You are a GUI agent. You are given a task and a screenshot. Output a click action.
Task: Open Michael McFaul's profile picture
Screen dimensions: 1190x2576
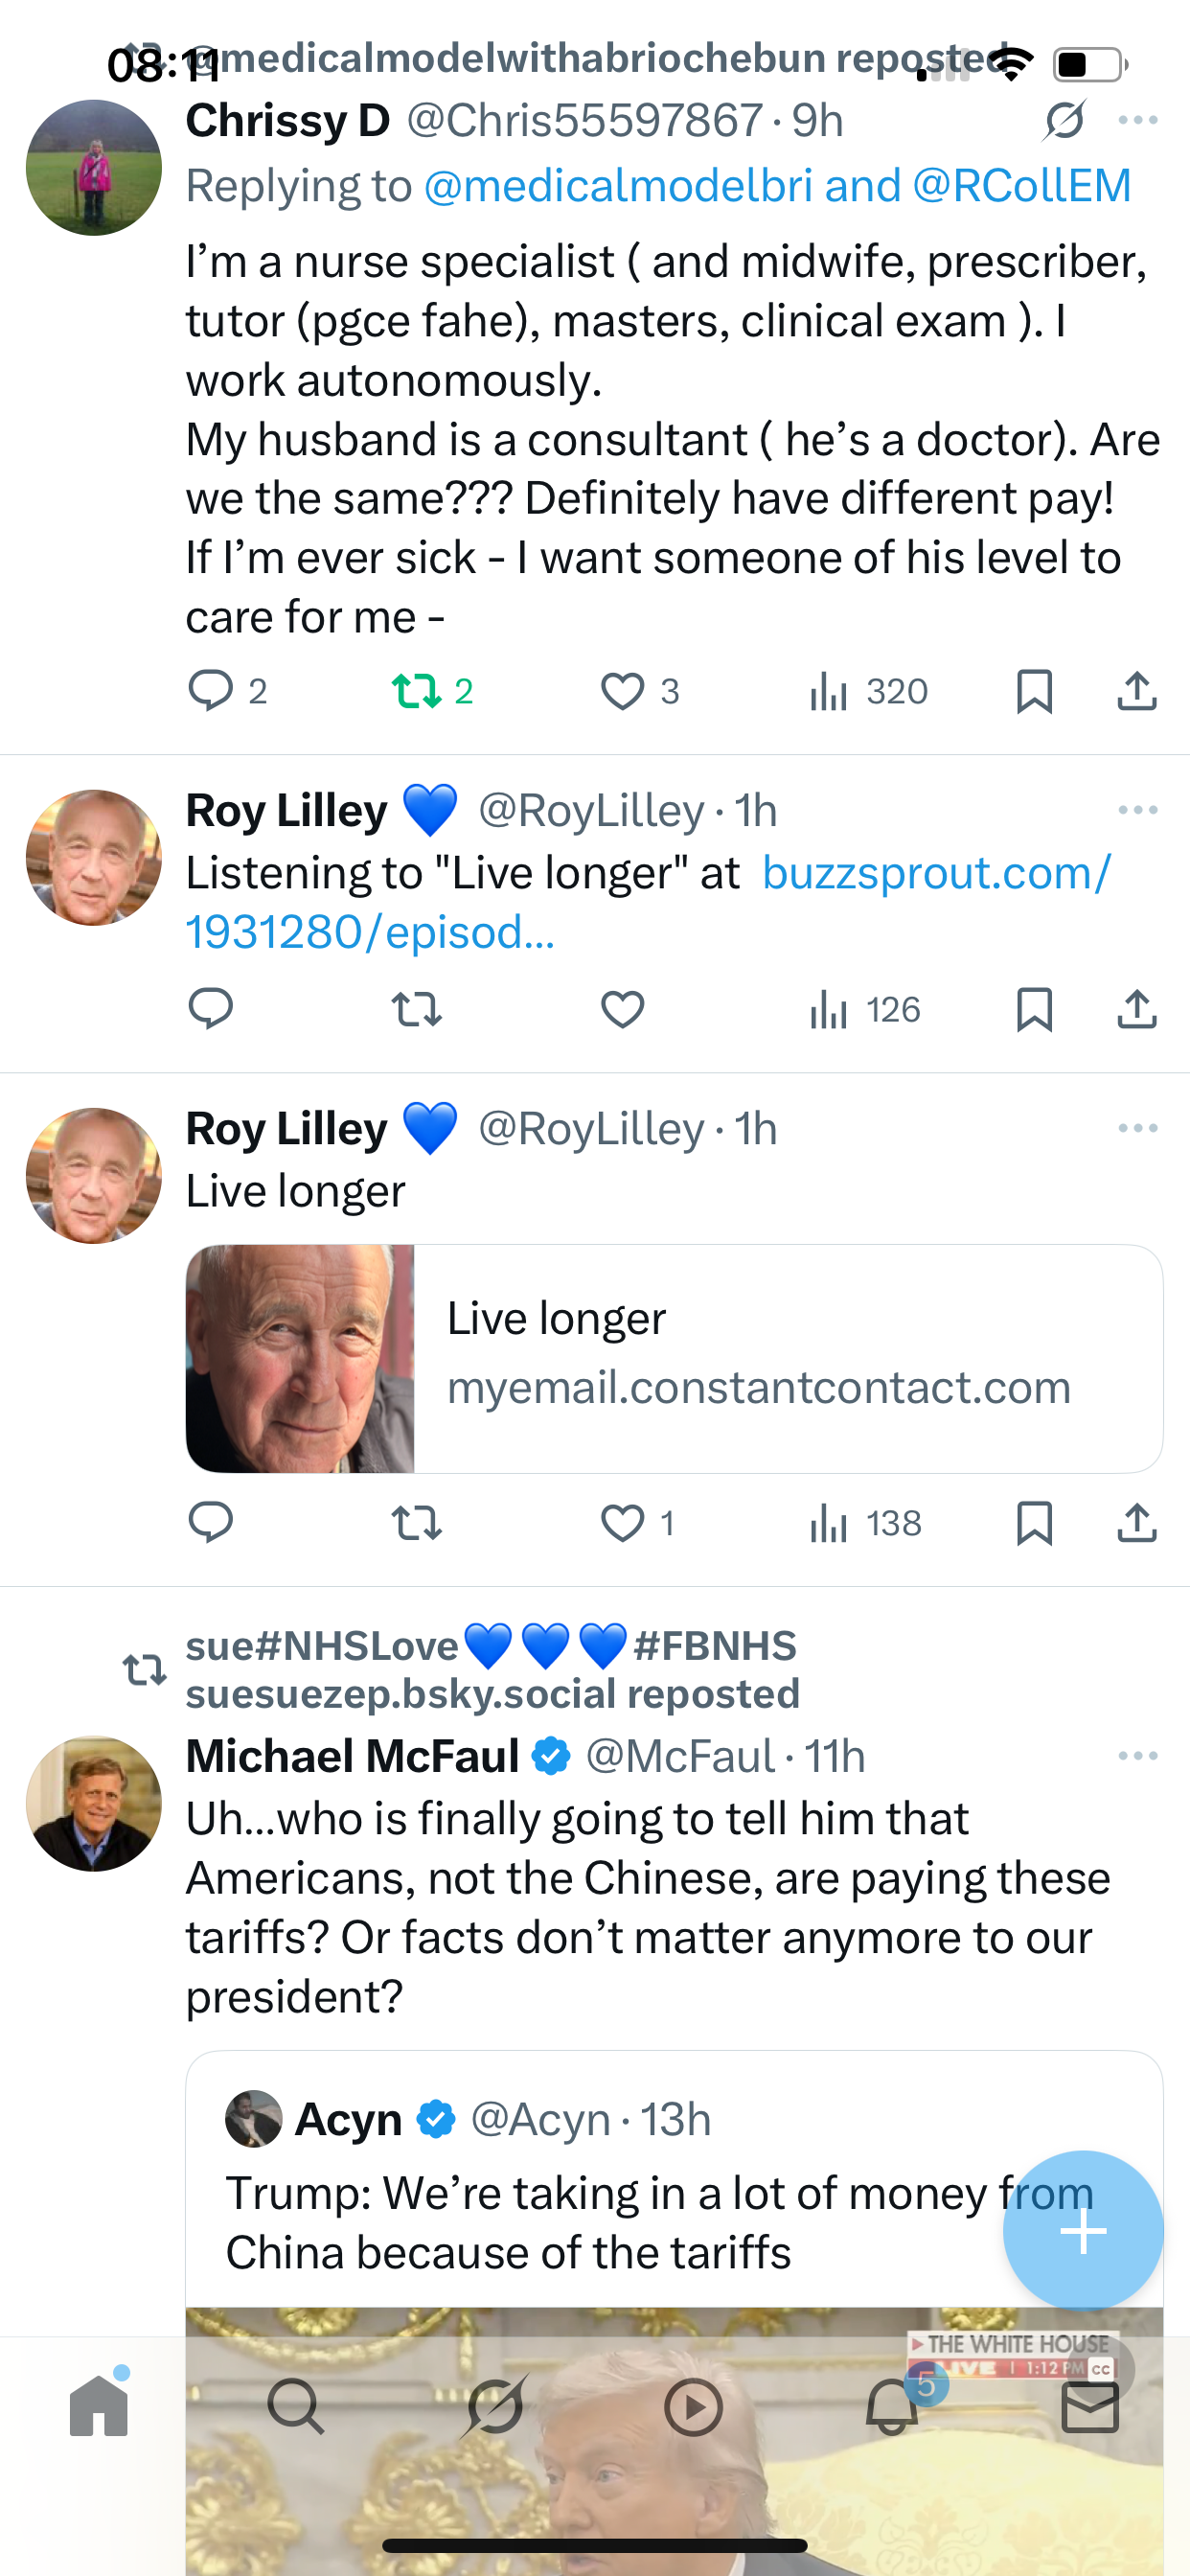tap(94, 1803)
